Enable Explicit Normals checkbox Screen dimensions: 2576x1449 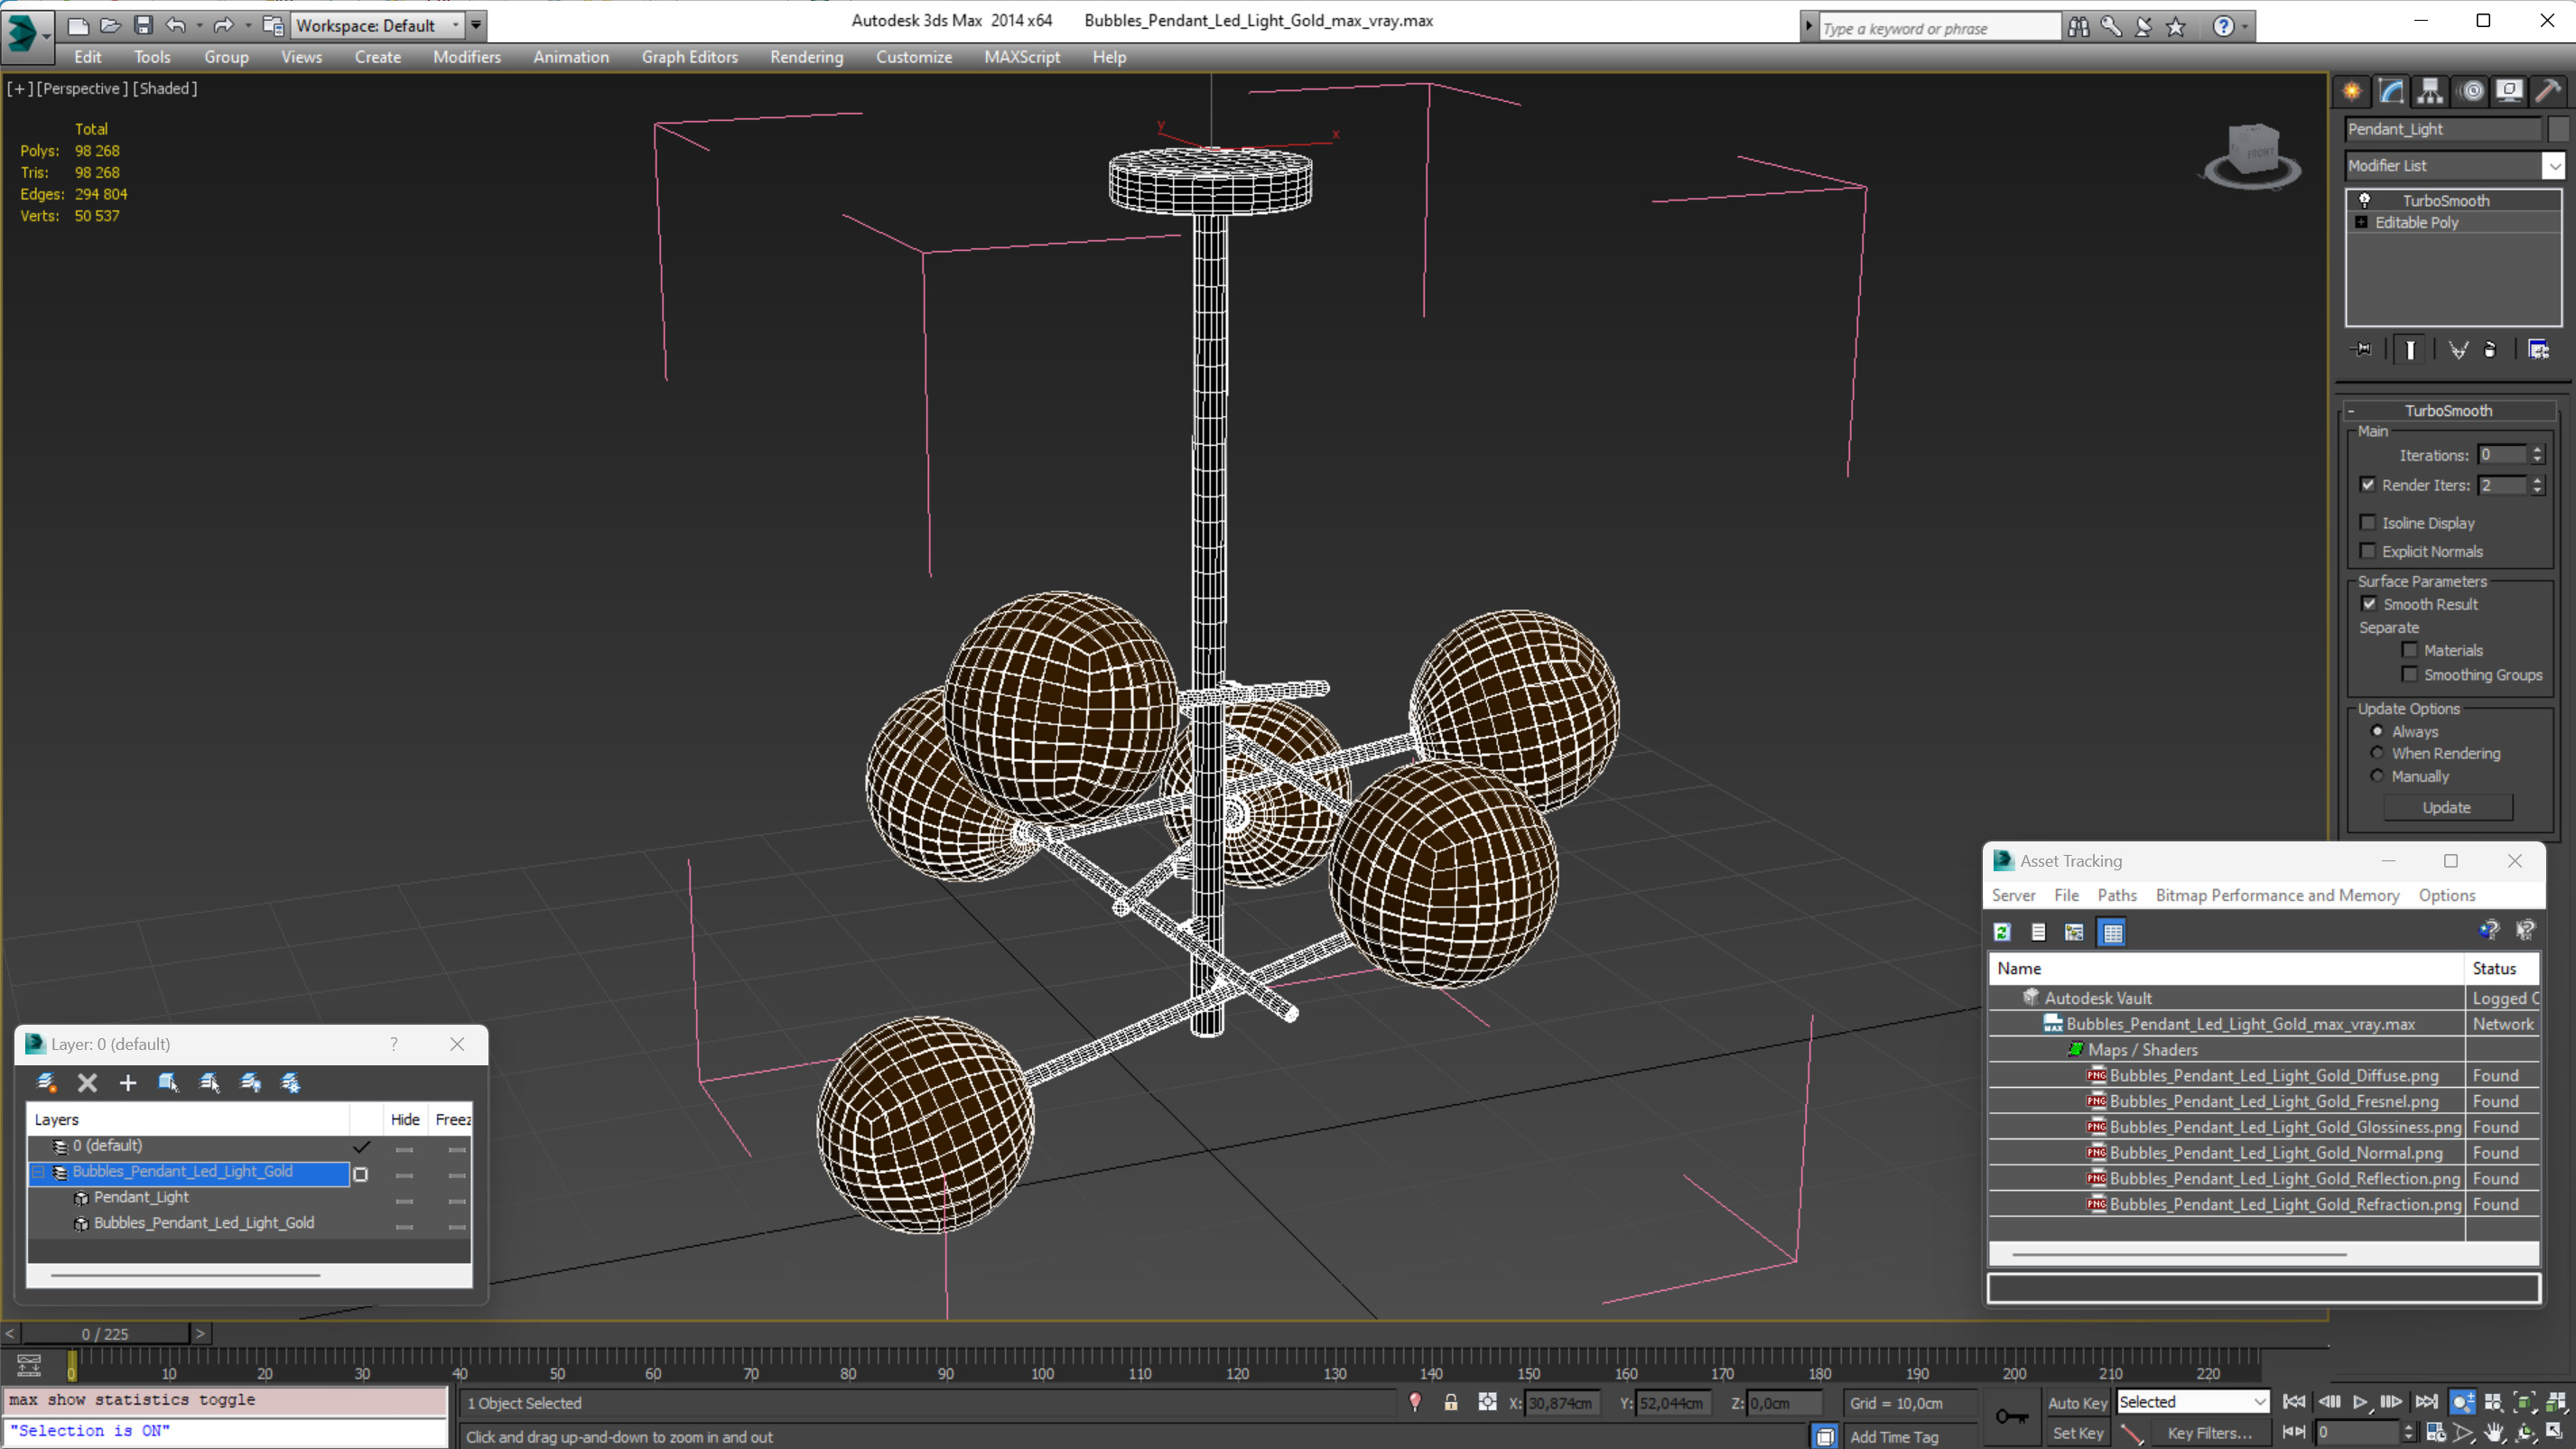(x=2367, y=551)
